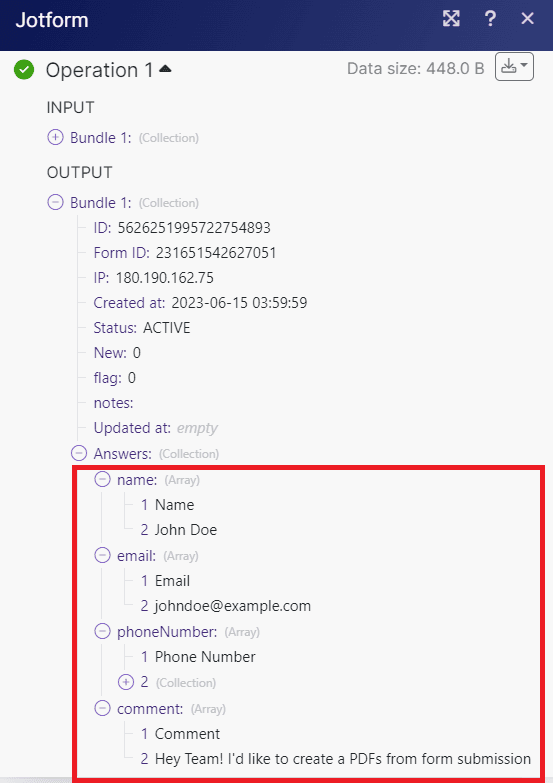
Task: Click the johndoe@example.com email value
Action: click(x=233, y=606)
